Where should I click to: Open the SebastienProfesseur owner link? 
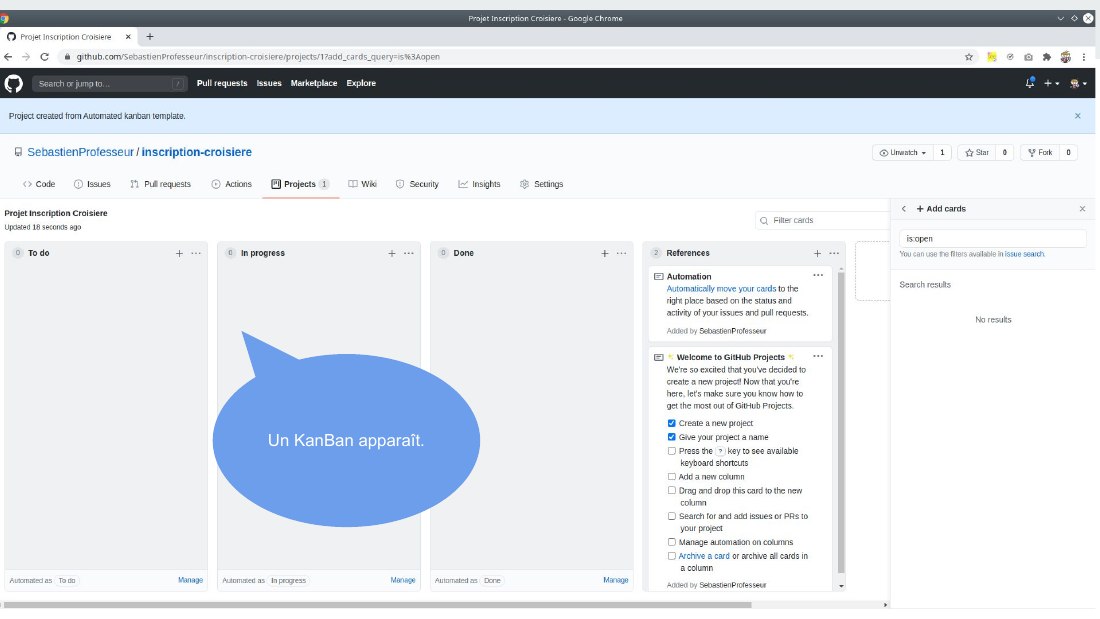coord(80,152)
